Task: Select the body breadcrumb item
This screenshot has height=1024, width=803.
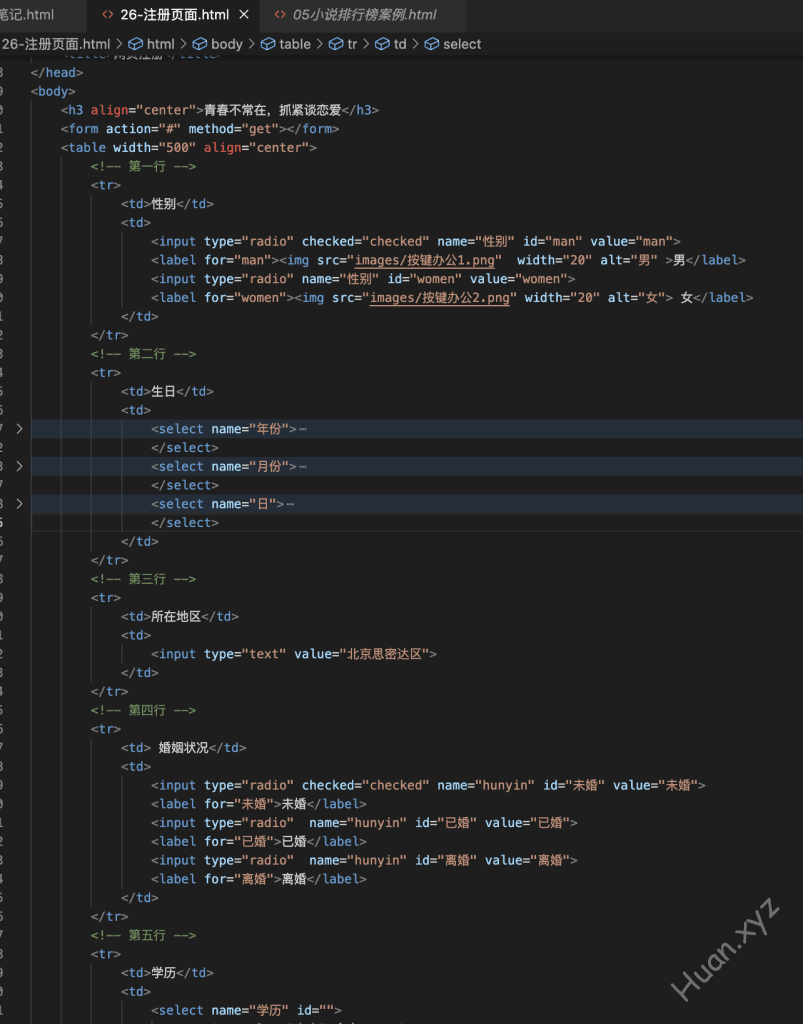Action: pyautogui.click(x=226, y=44)
